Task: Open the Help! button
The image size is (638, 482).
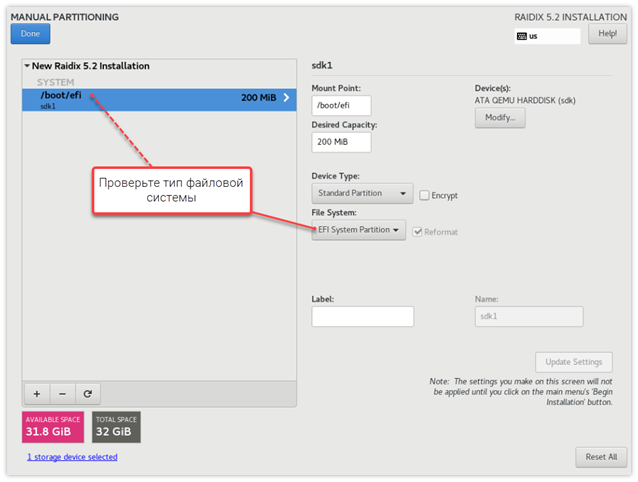Action: pyautogui.click(x=607, y=34)
